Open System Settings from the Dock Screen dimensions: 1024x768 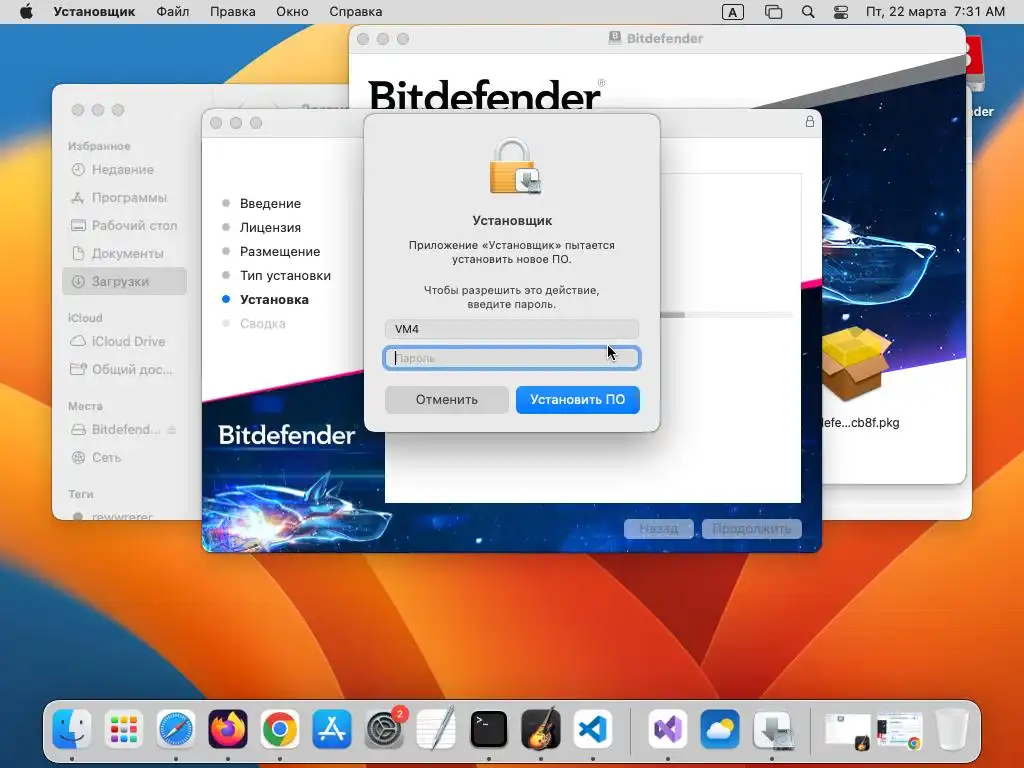tap(384, 729)
